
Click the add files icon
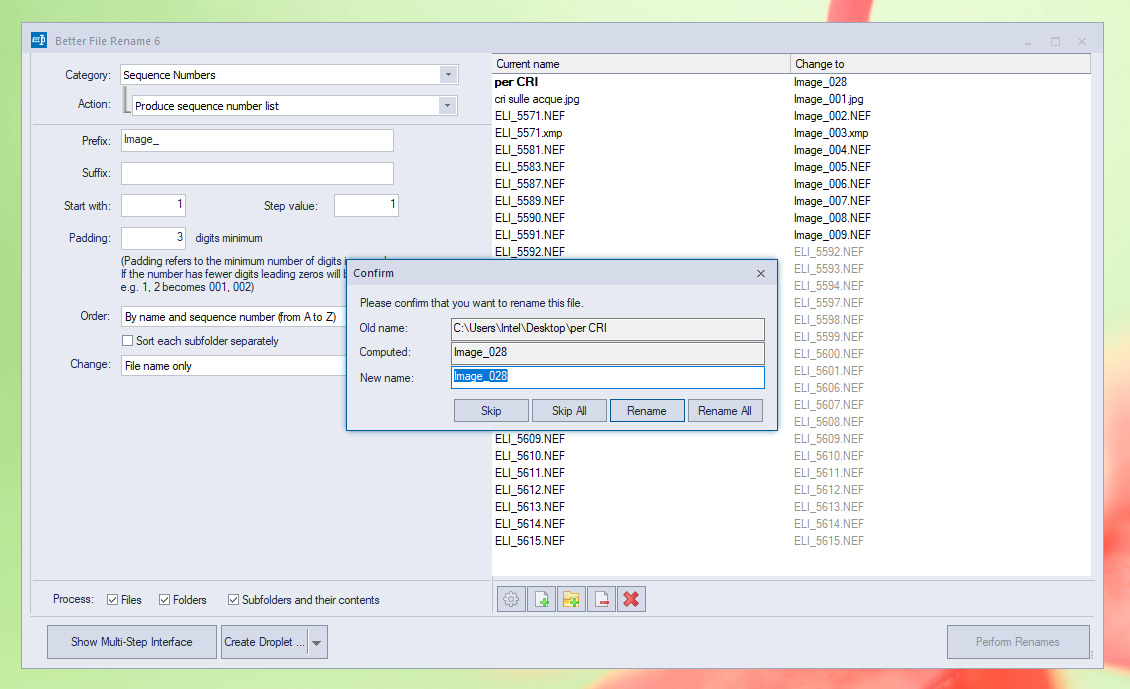[x=541, y=599]
